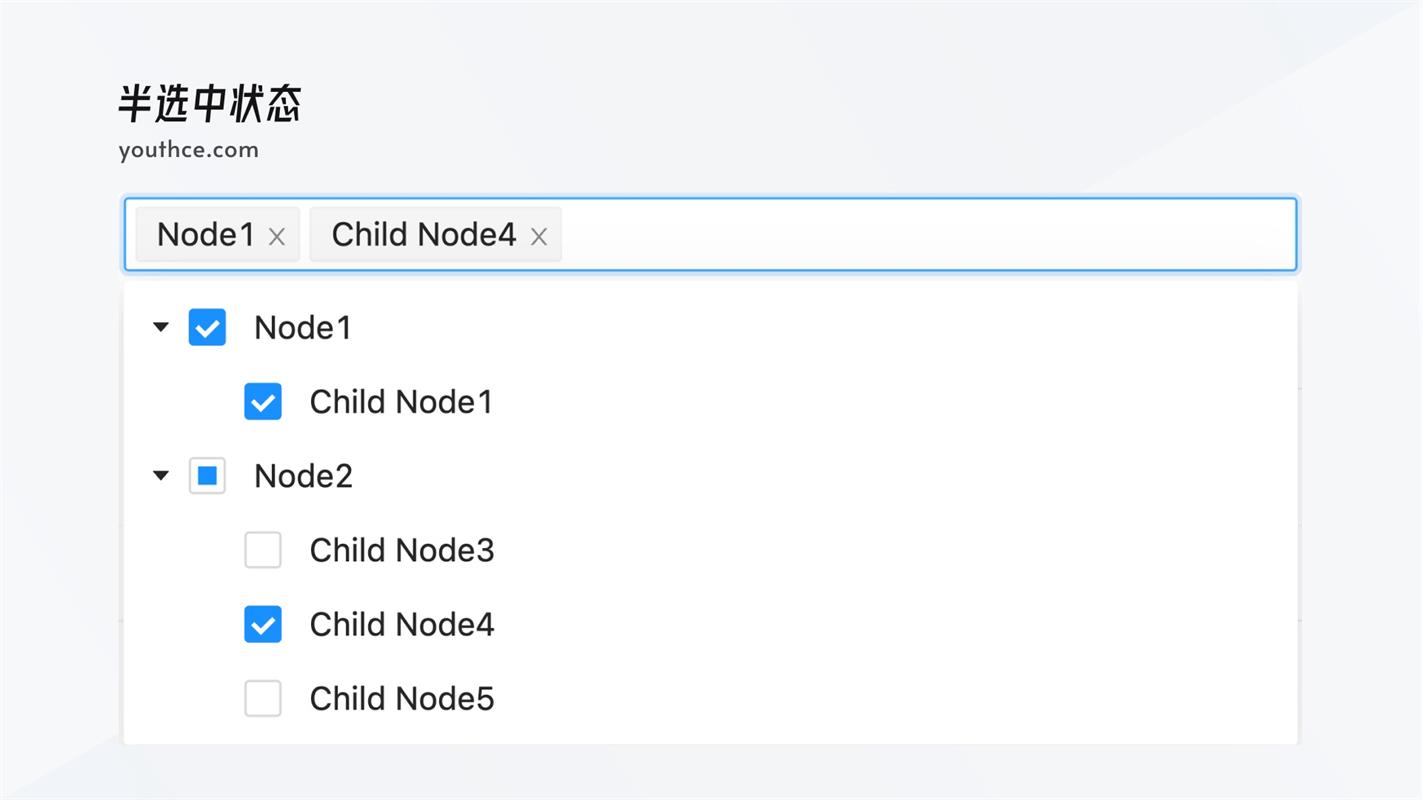Uncheck the Child Node1 checkbox
The image size is (1422, 800).
pyautogui.click(x=263, y=402)
